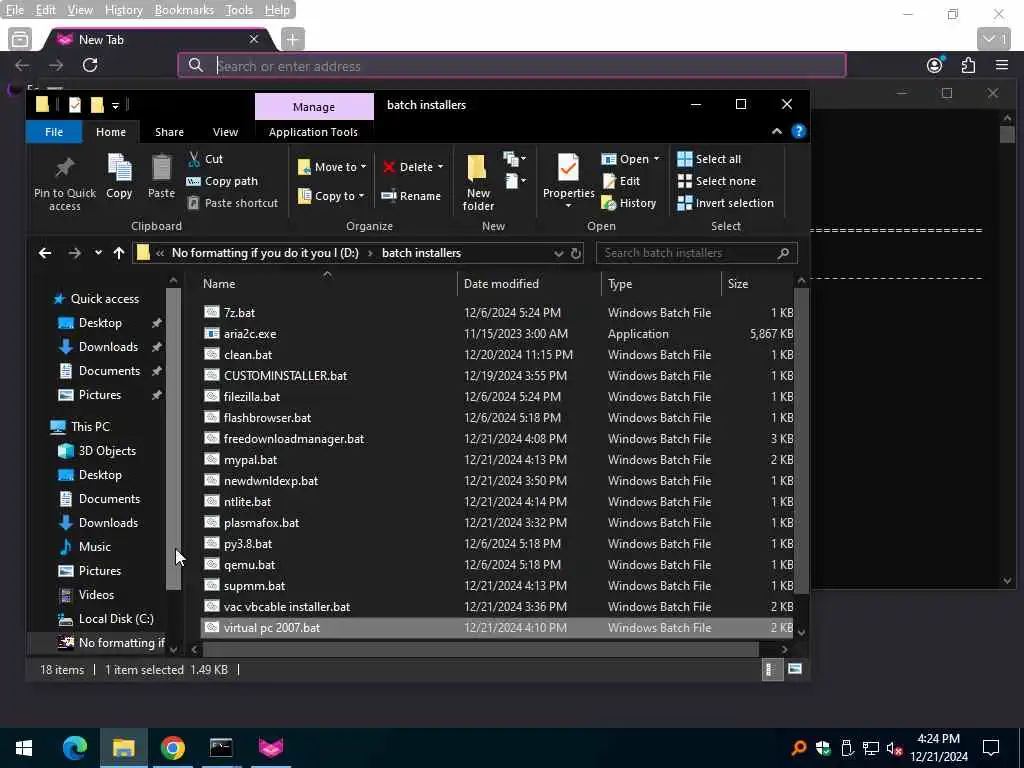The height and width of the screenshot is (768, 1024).
Task: Open Windows Start menu
Action: click(x=24, y=748)
